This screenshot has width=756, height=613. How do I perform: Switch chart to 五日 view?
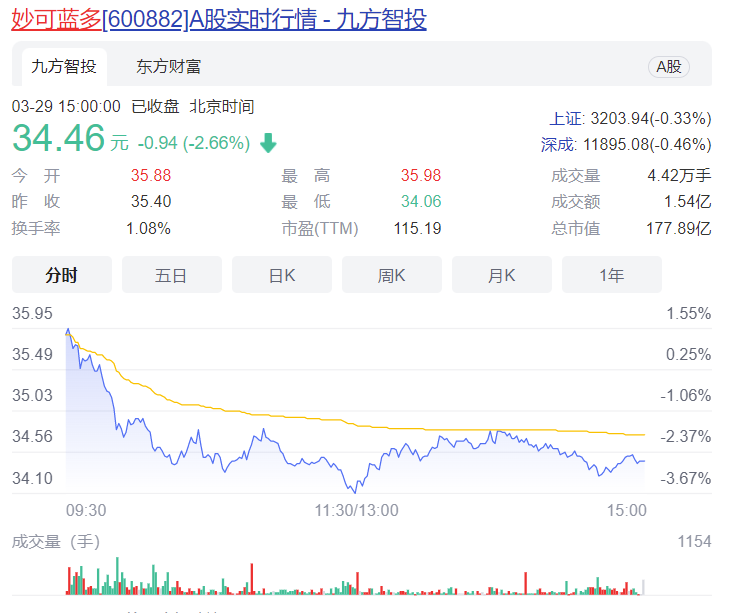pos(171,275)
